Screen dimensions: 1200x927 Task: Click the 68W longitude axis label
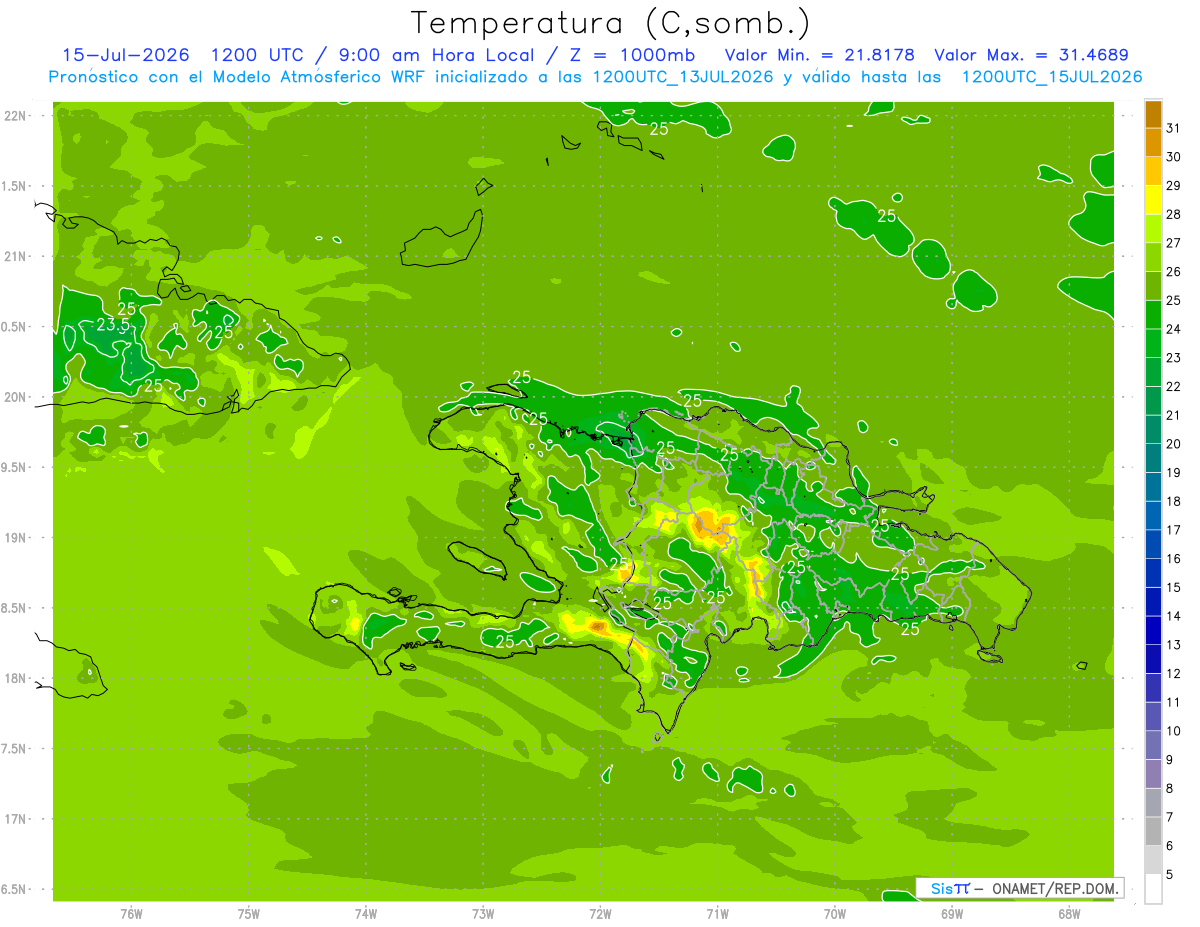click(1069, 913)
